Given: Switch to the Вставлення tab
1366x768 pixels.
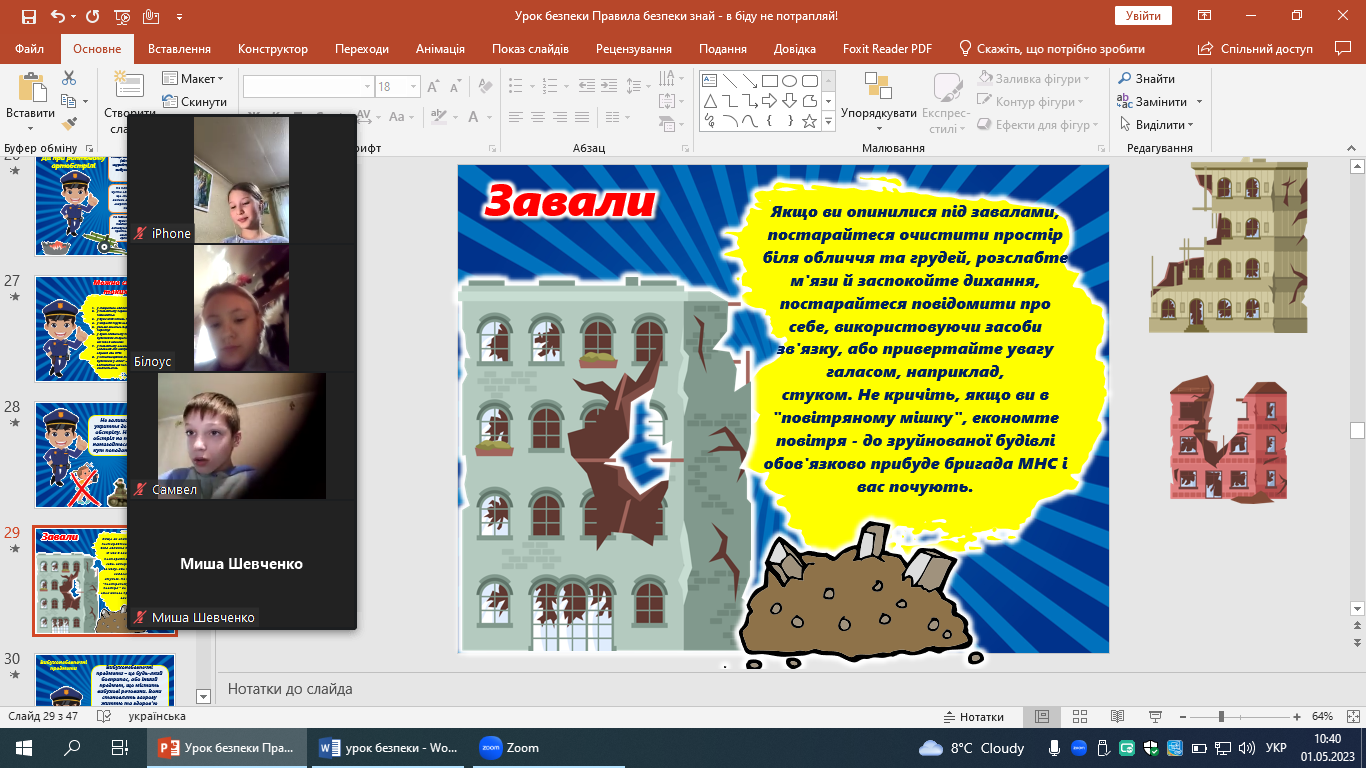Looking at the screenshot, I should [x=179, y=48].
